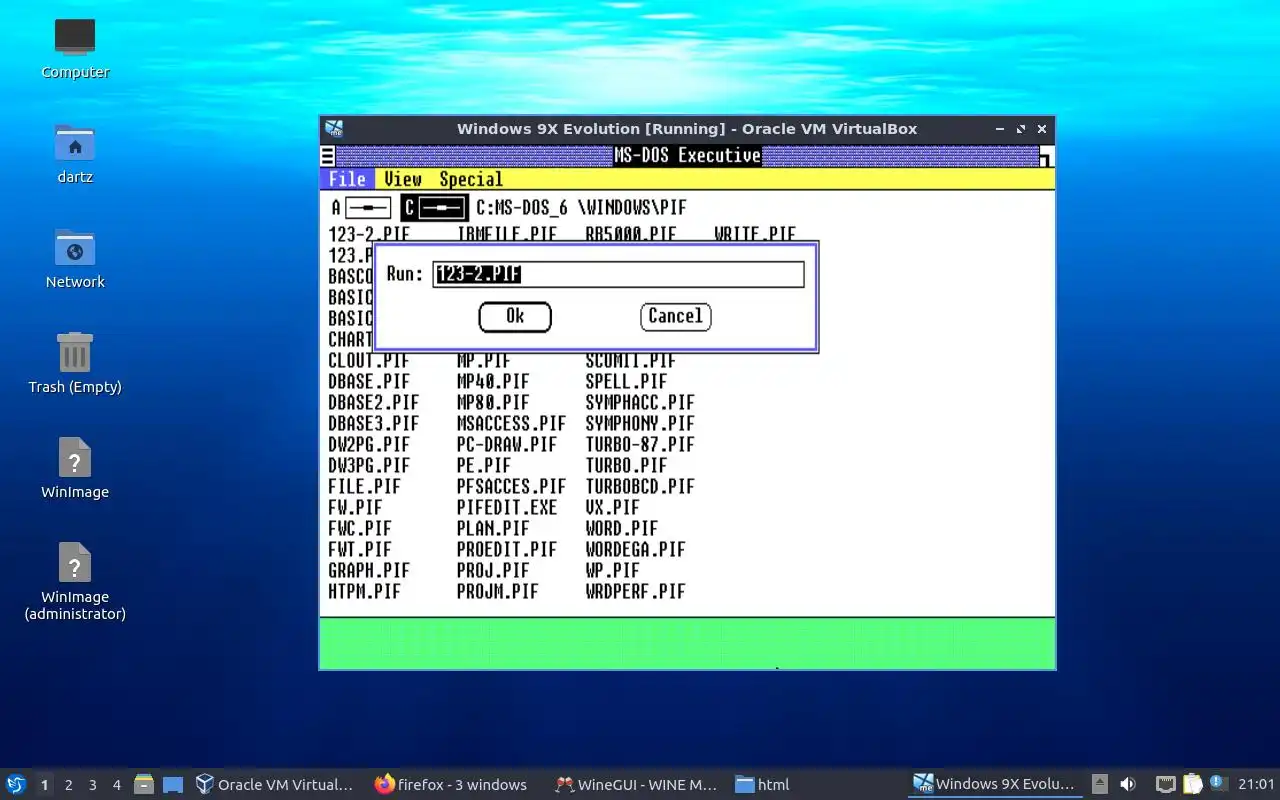Screen dimensions: 1280x800
Task: Click the MS-DOS Executive maximize box
Action: coord(1046,157)
